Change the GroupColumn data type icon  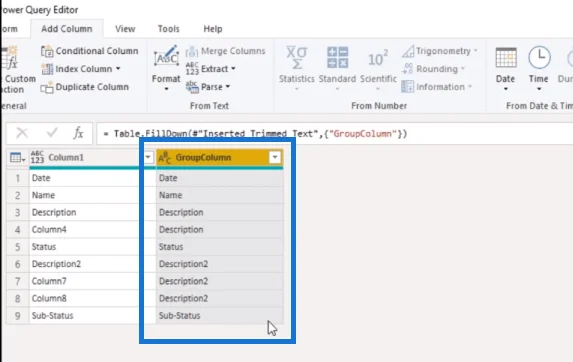(165, 158)
